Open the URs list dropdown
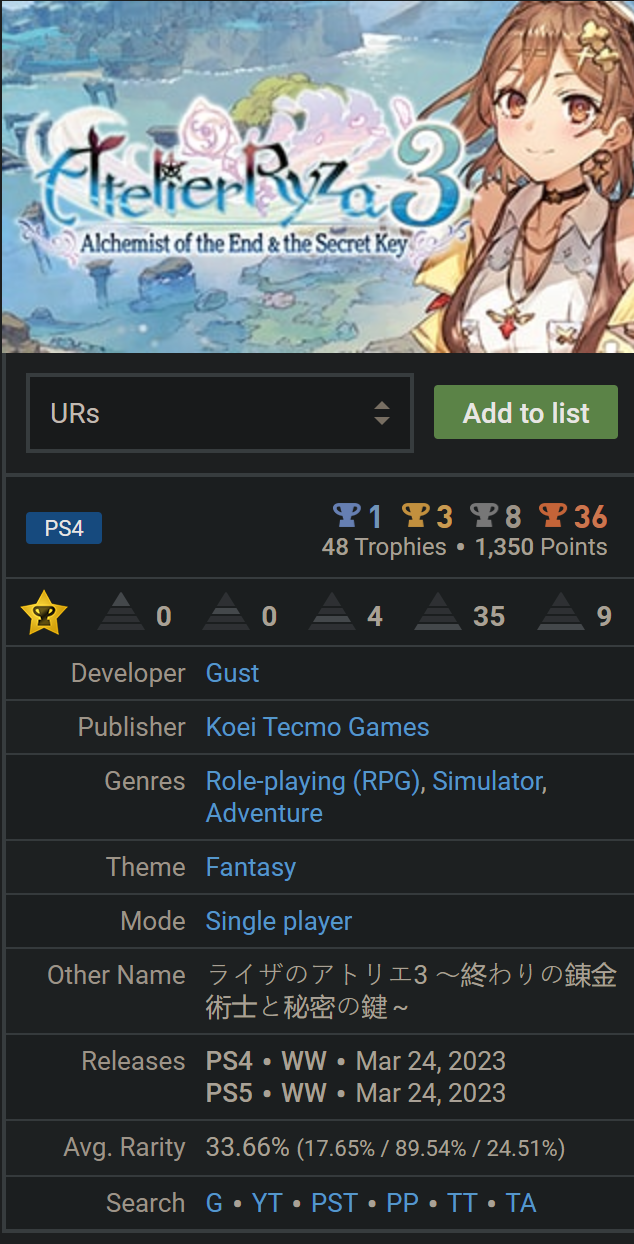This screenshot has height=1244, width=634. (219, 413)
